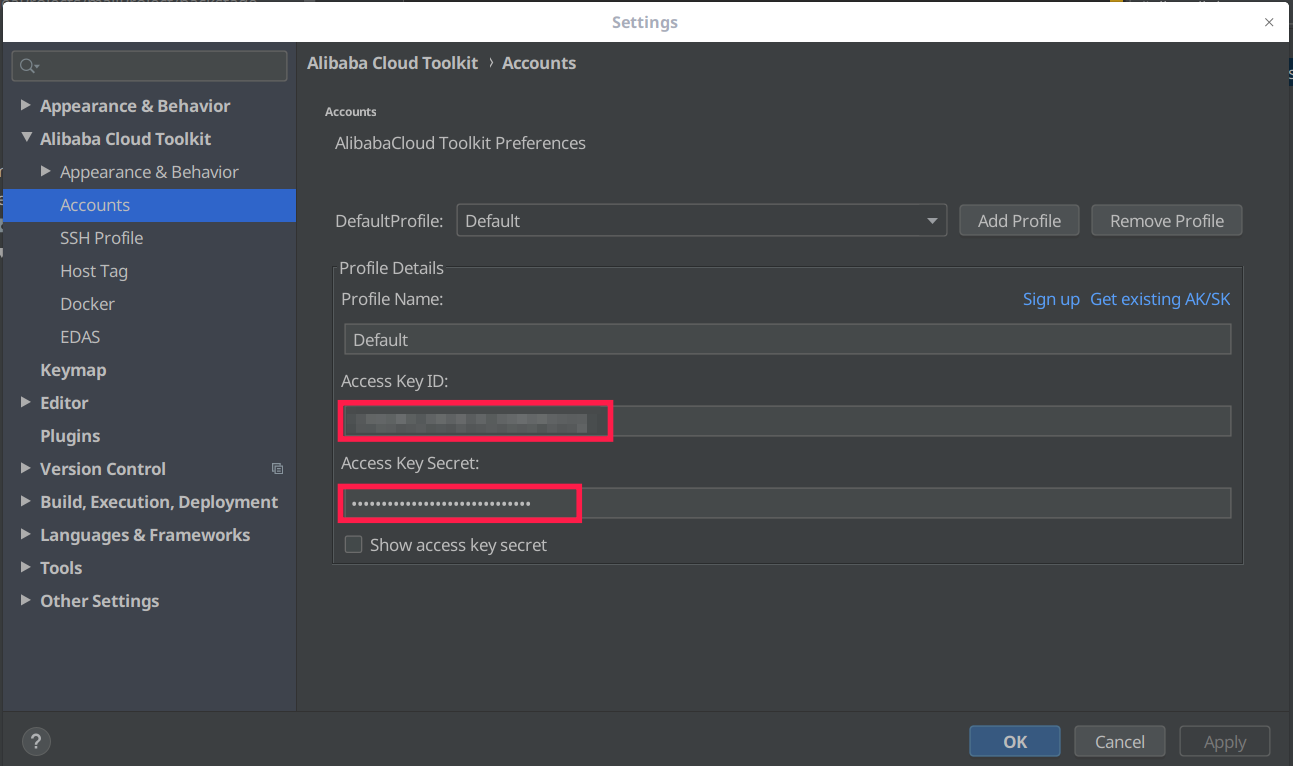Expand the Editor settings node
This screenshot has width=1293, height=766.
click(x=26, y=403)
